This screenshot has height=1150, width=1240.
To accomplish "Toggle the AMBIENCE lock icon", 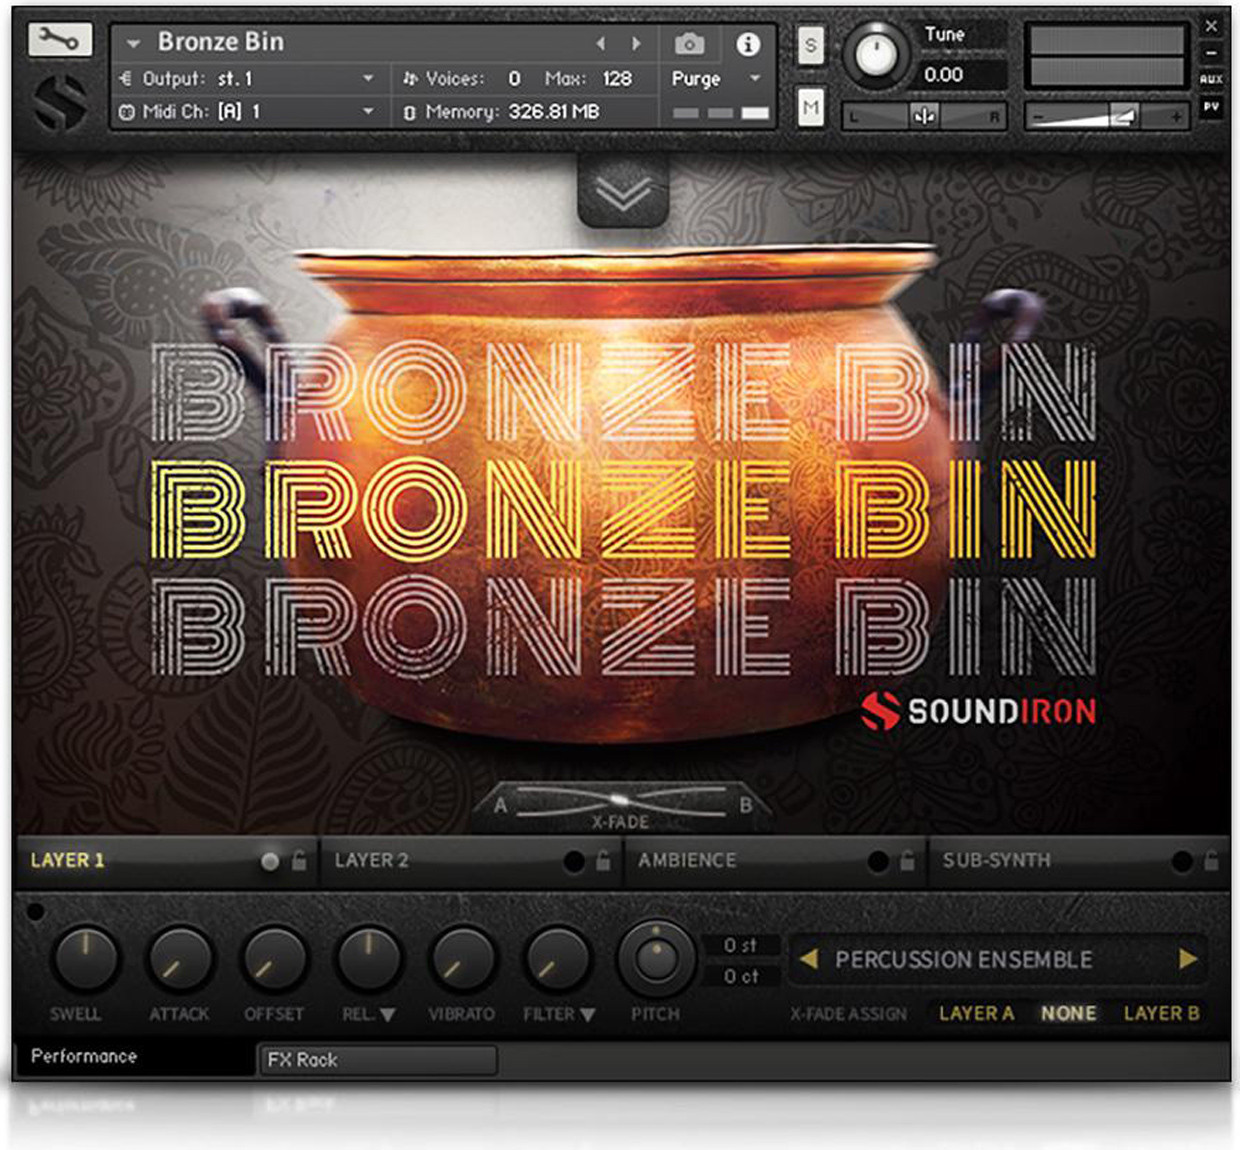I will click(907, 860).
